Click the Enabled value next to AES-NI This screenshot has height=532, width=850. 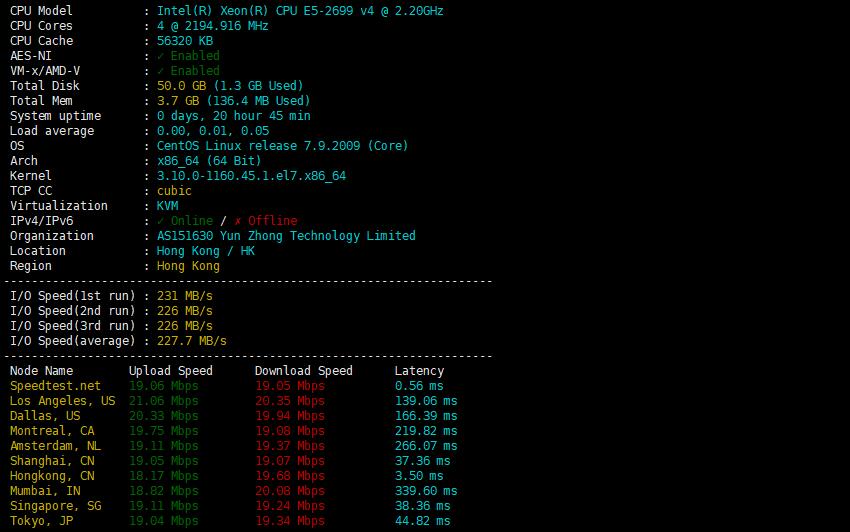pyautogui.click(x=188, y=56)
